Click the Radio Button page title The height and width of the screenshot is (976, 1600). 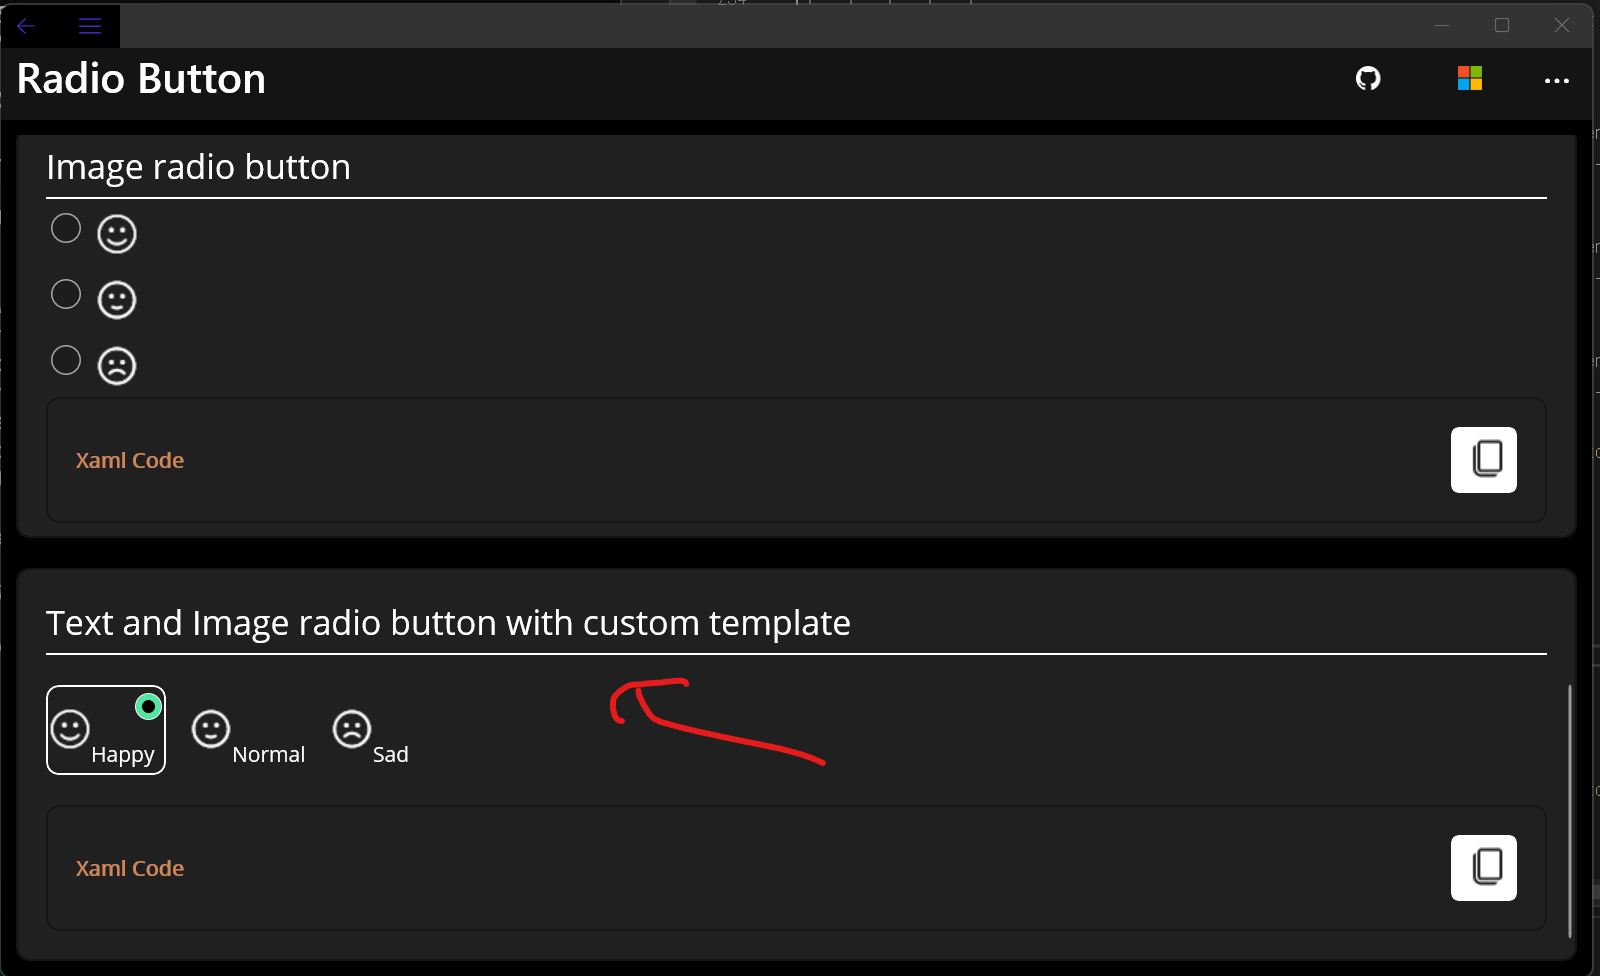coord(140,78)
